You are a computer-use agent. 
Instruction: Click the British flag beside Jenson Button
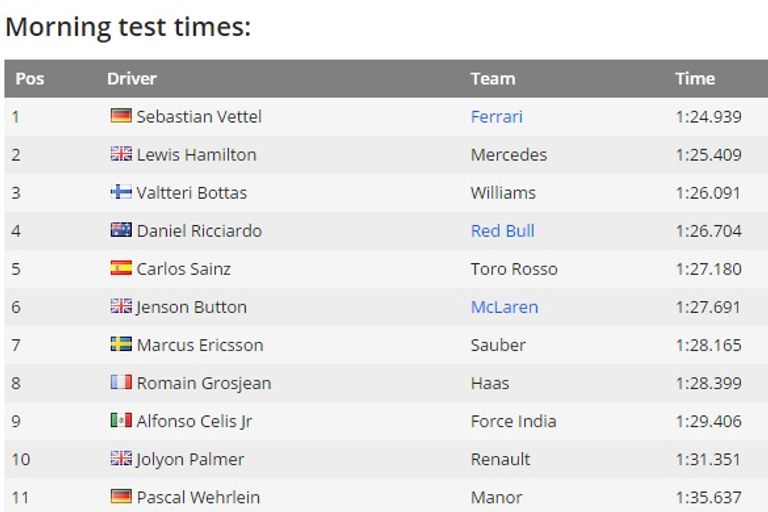click(x=121, y=306)
